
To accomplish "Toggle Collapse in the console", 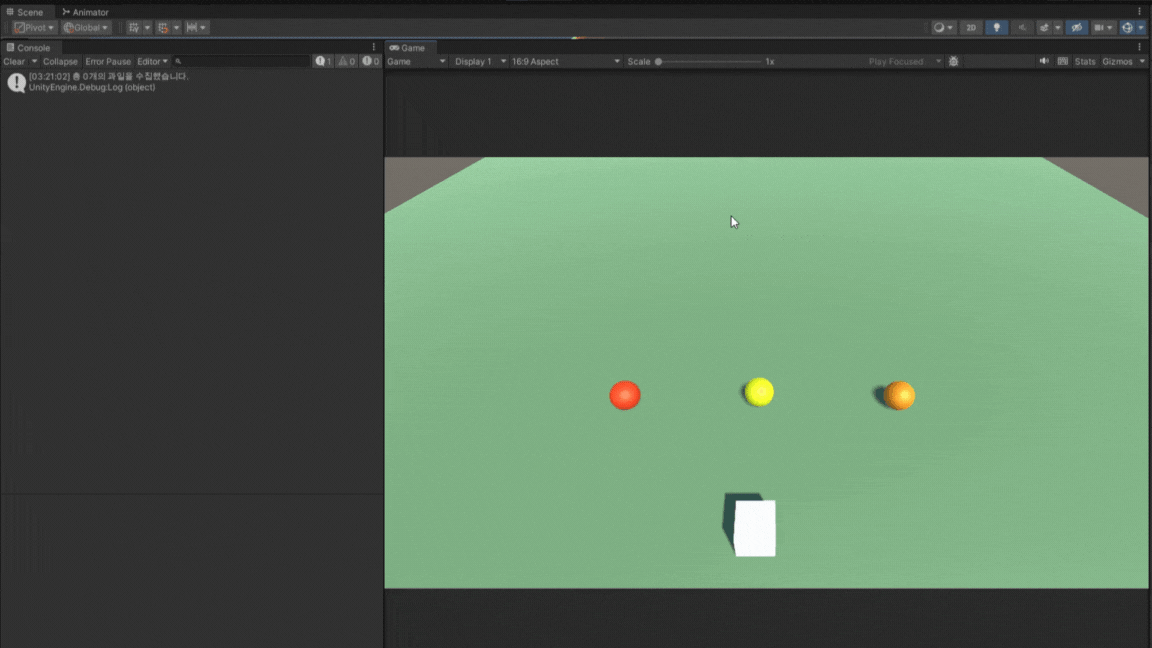I will pos(60,62).
